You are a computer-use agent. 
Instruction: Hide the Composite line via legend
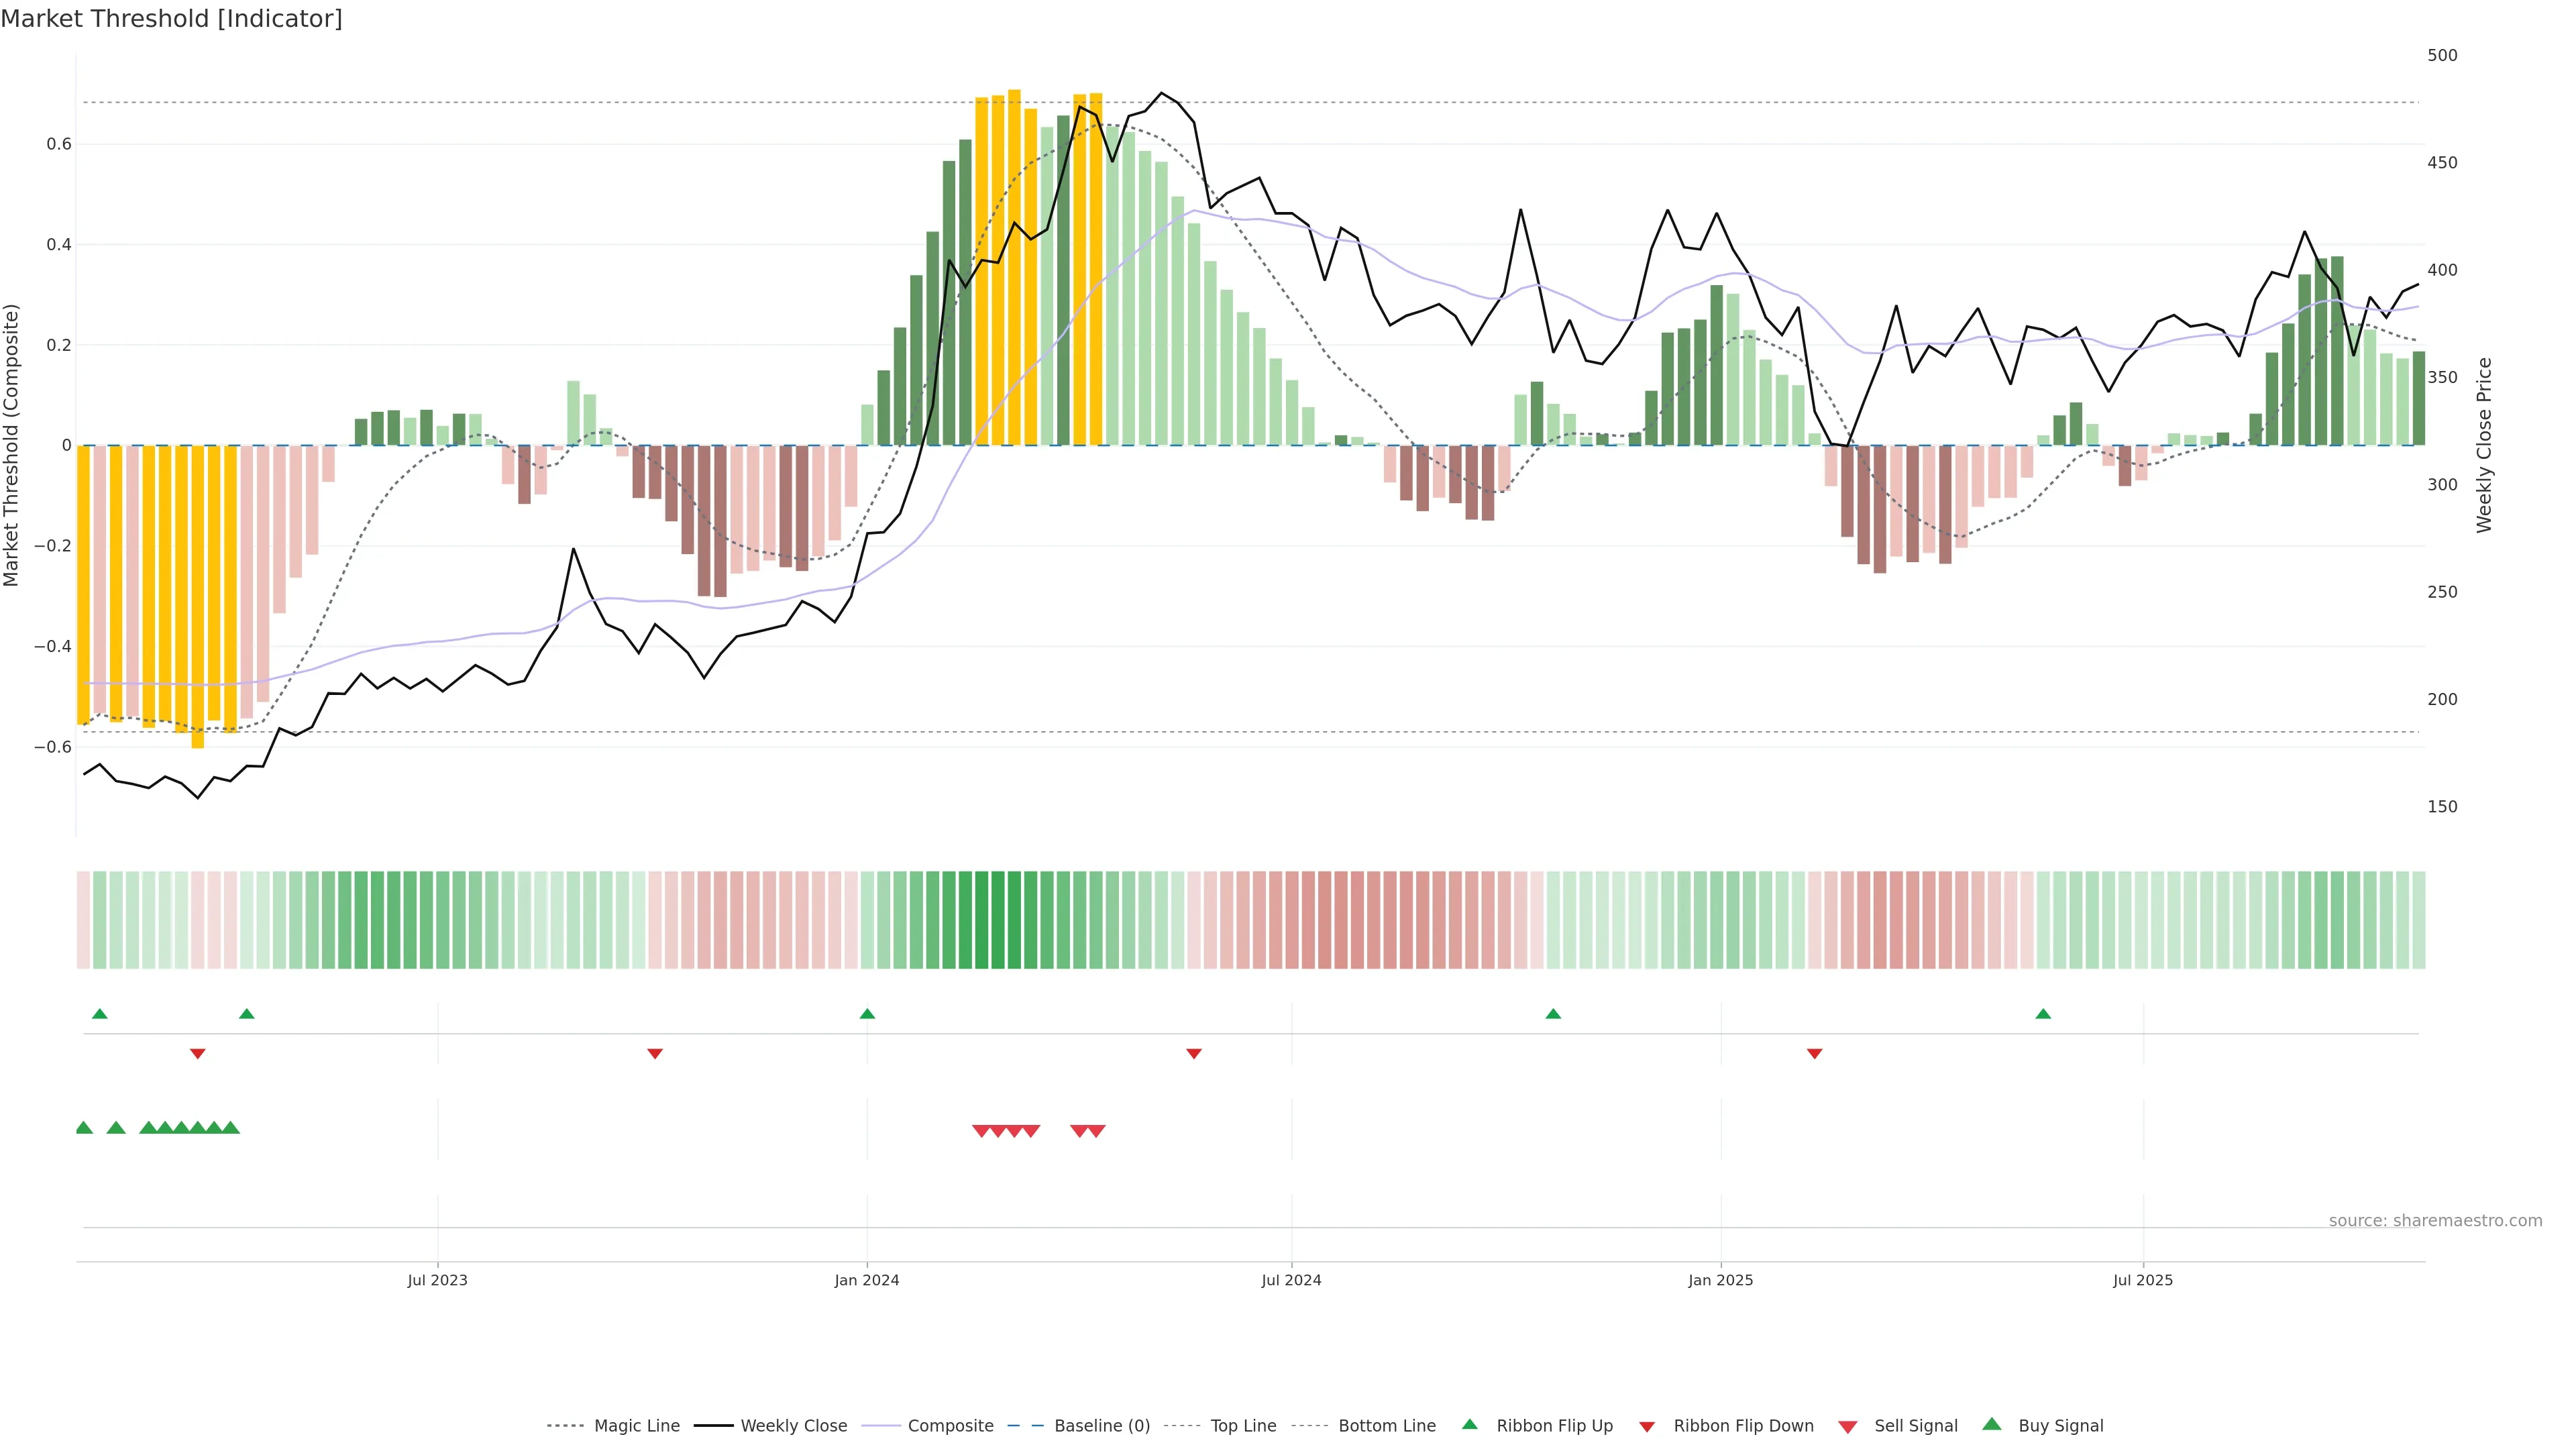950,1426
